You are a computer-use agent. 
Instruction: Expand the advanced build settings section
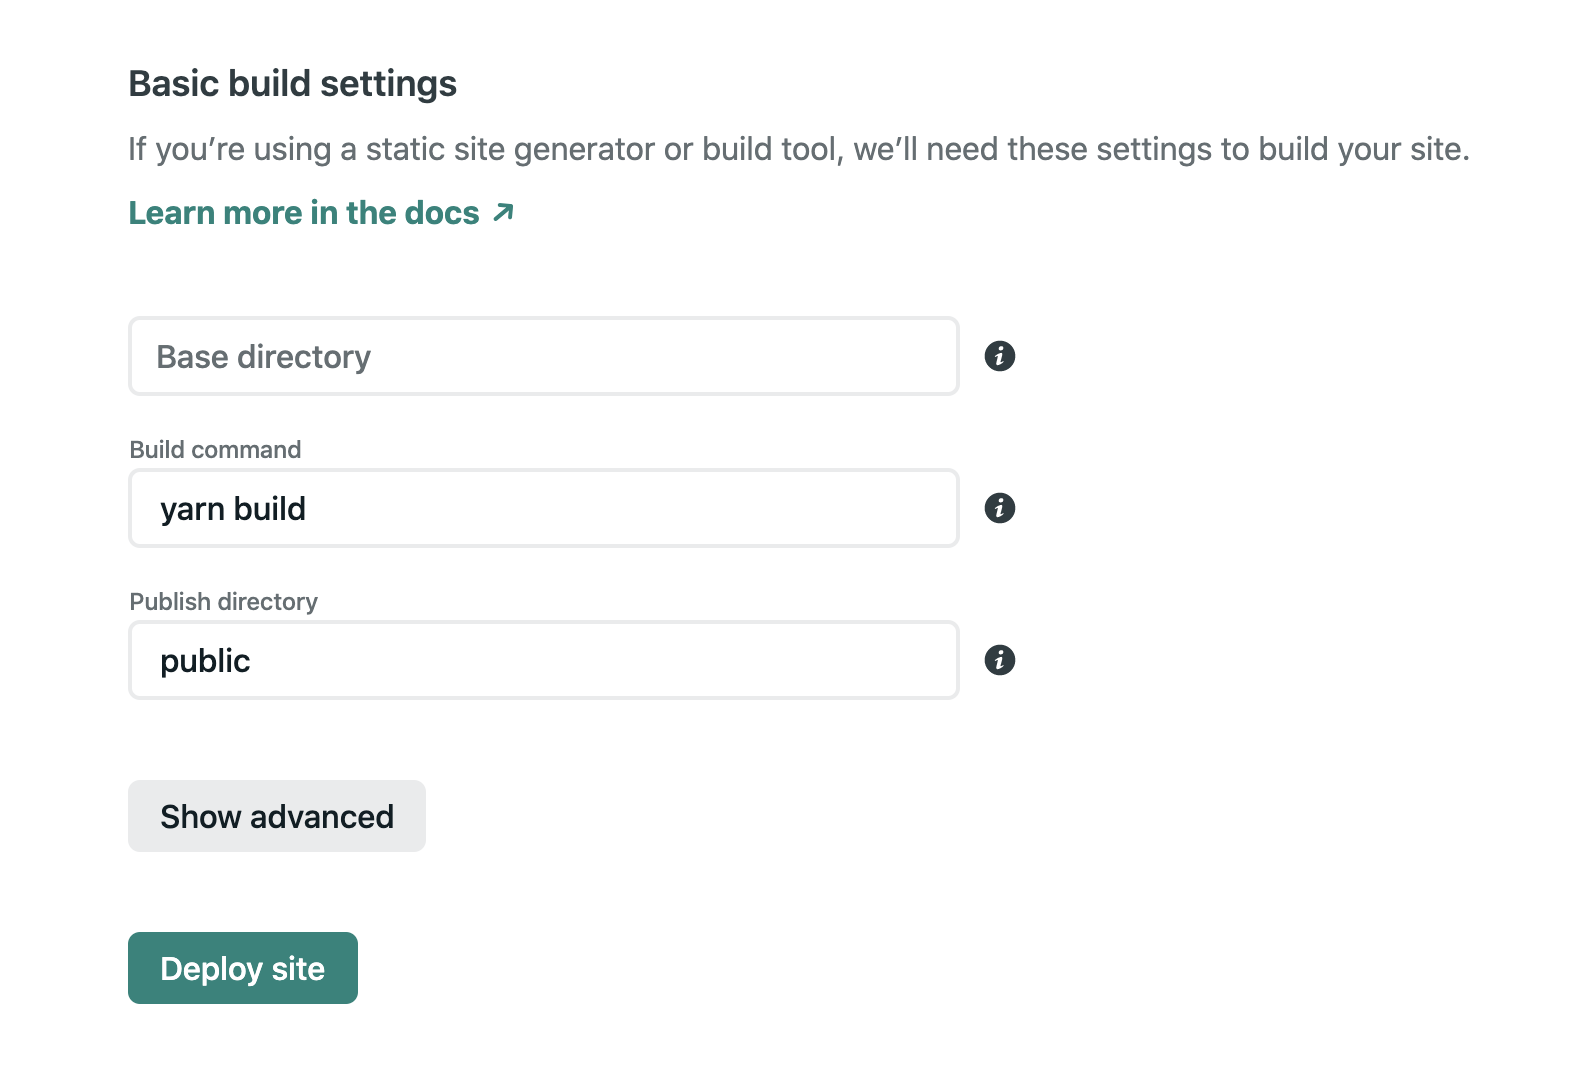pyautogui.click(x=276, y=816)
